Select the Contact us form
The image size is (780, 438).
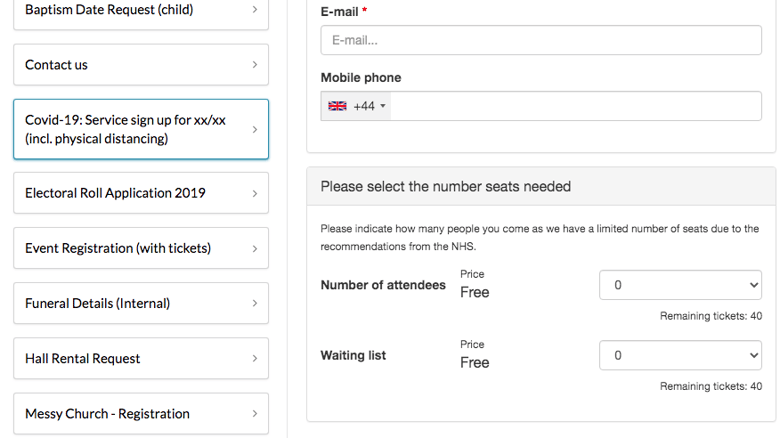tap(141, 65)
